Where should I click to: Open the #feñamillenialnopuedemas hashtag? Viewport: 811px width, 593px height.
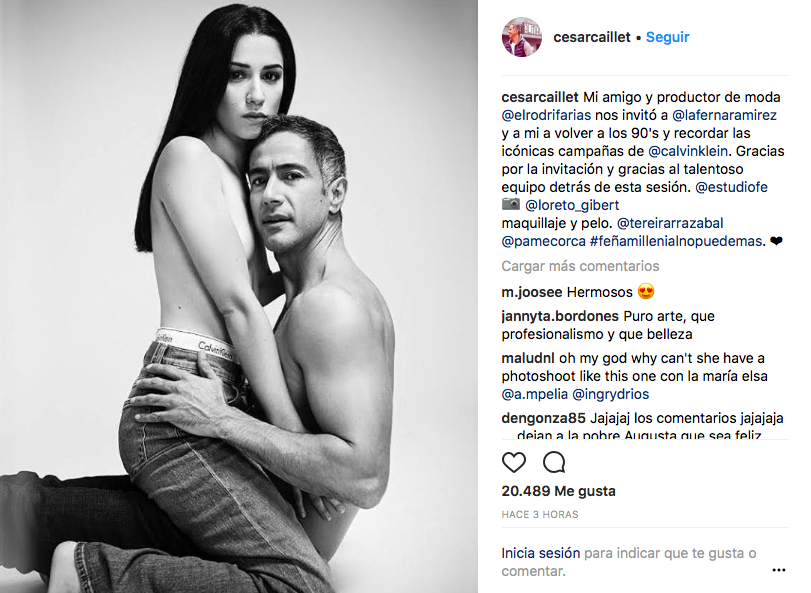[x=676, y=241]
